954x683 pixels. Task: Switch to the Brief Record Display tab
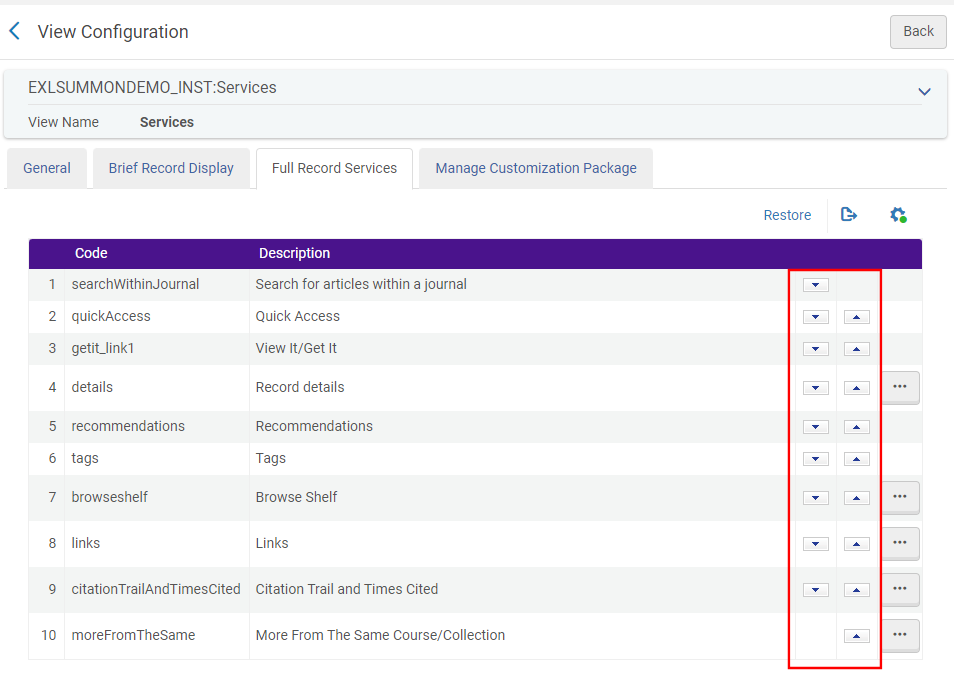coord(171,168)
